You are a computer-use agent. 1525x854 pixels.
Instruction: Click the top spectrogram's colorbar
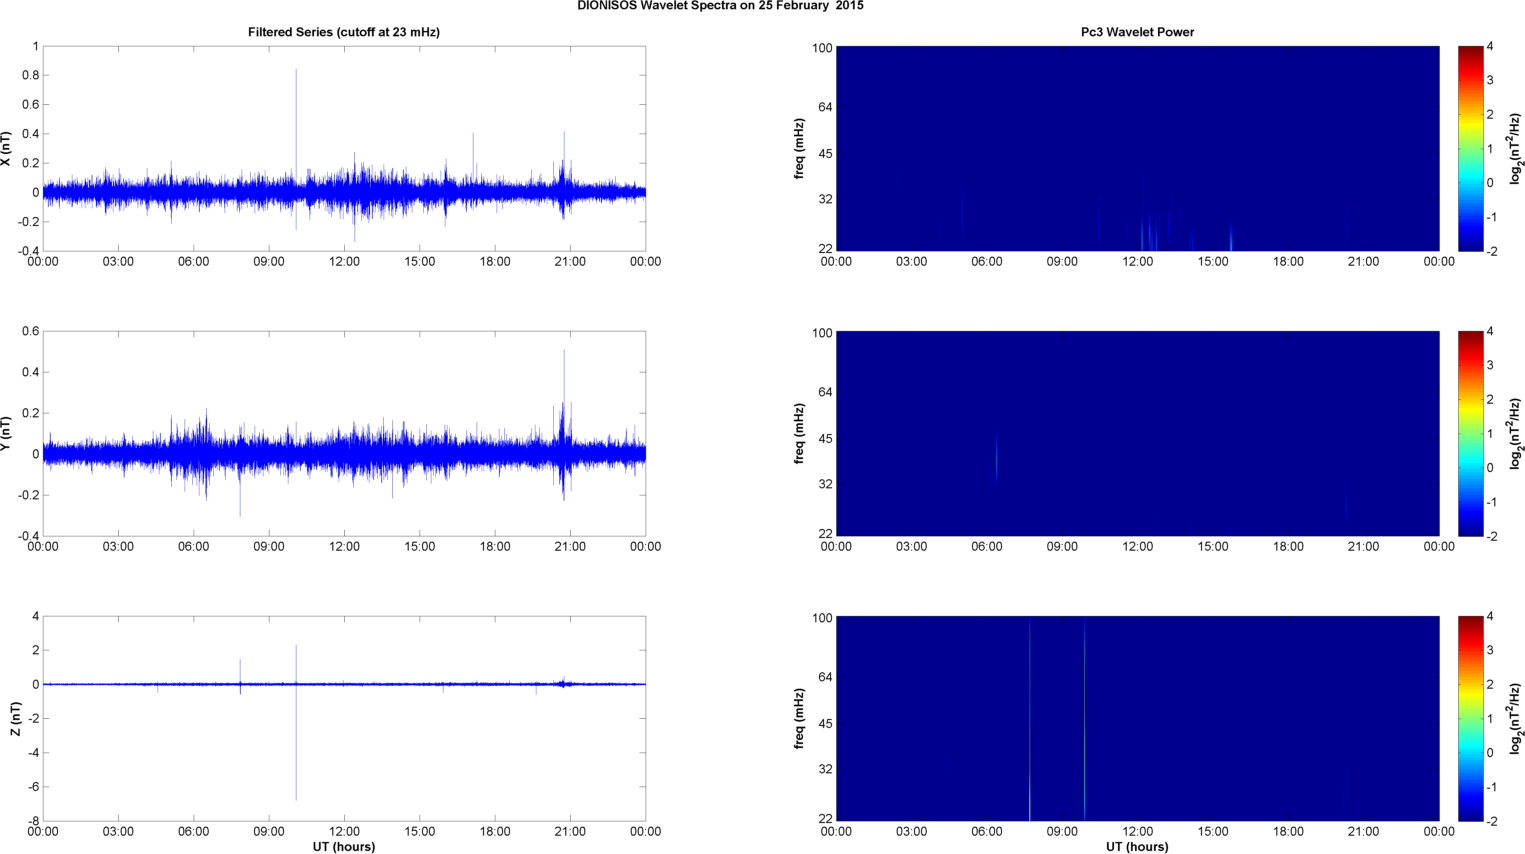(x=1470, y=148)
